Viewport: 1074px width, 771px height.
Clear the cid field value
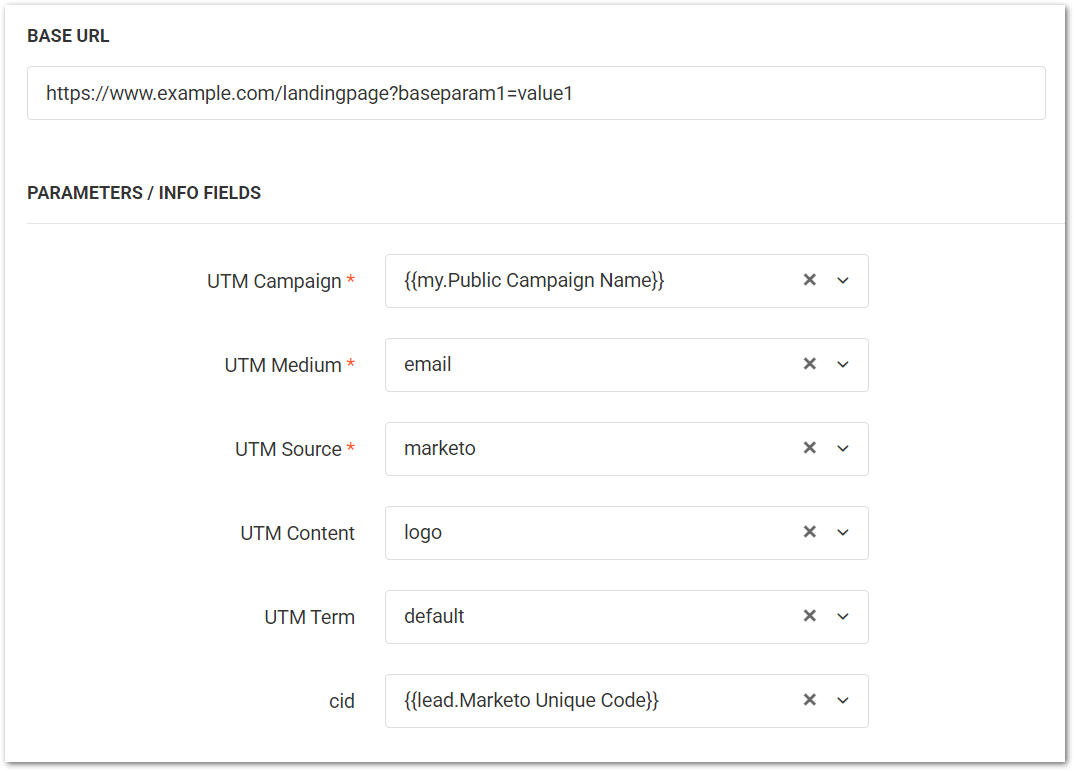810,701
